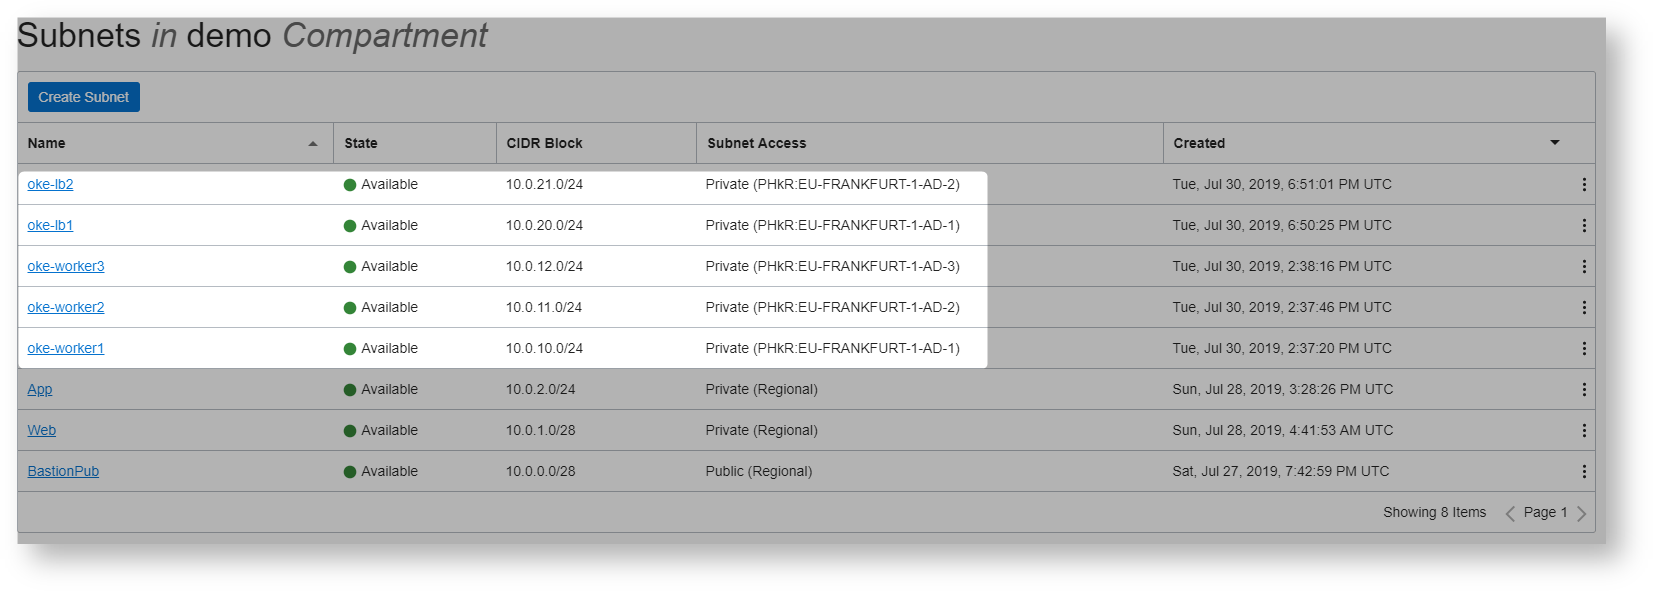Click the Subnet Access column header
1654x592 pixels.
click(756, 144)
